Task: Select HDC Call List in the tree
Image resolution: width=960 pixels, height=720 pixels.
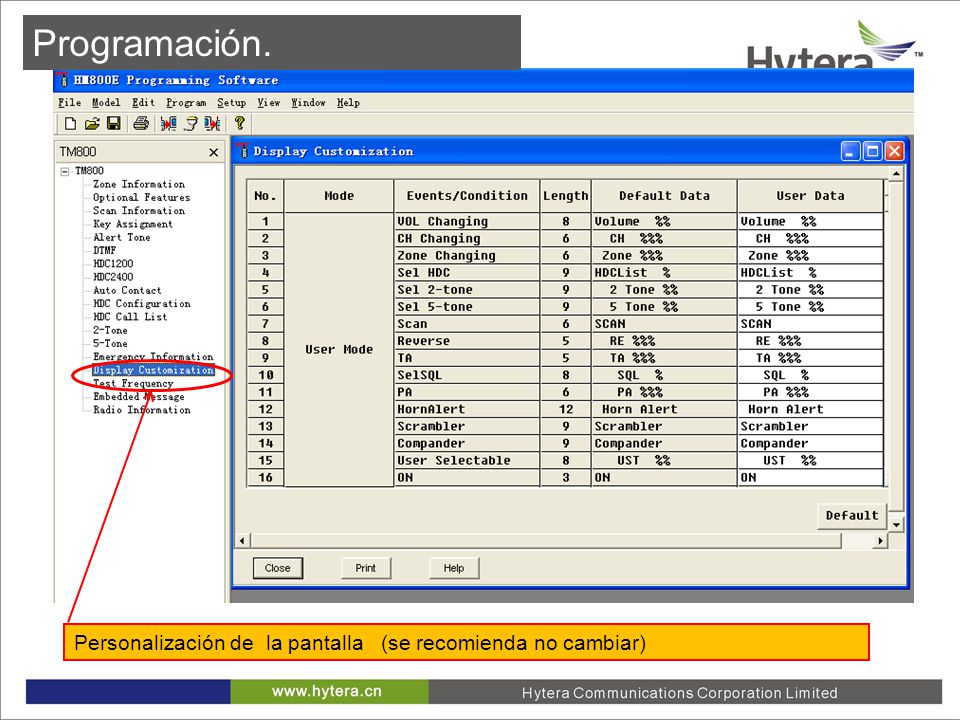Action: (130, 317)
